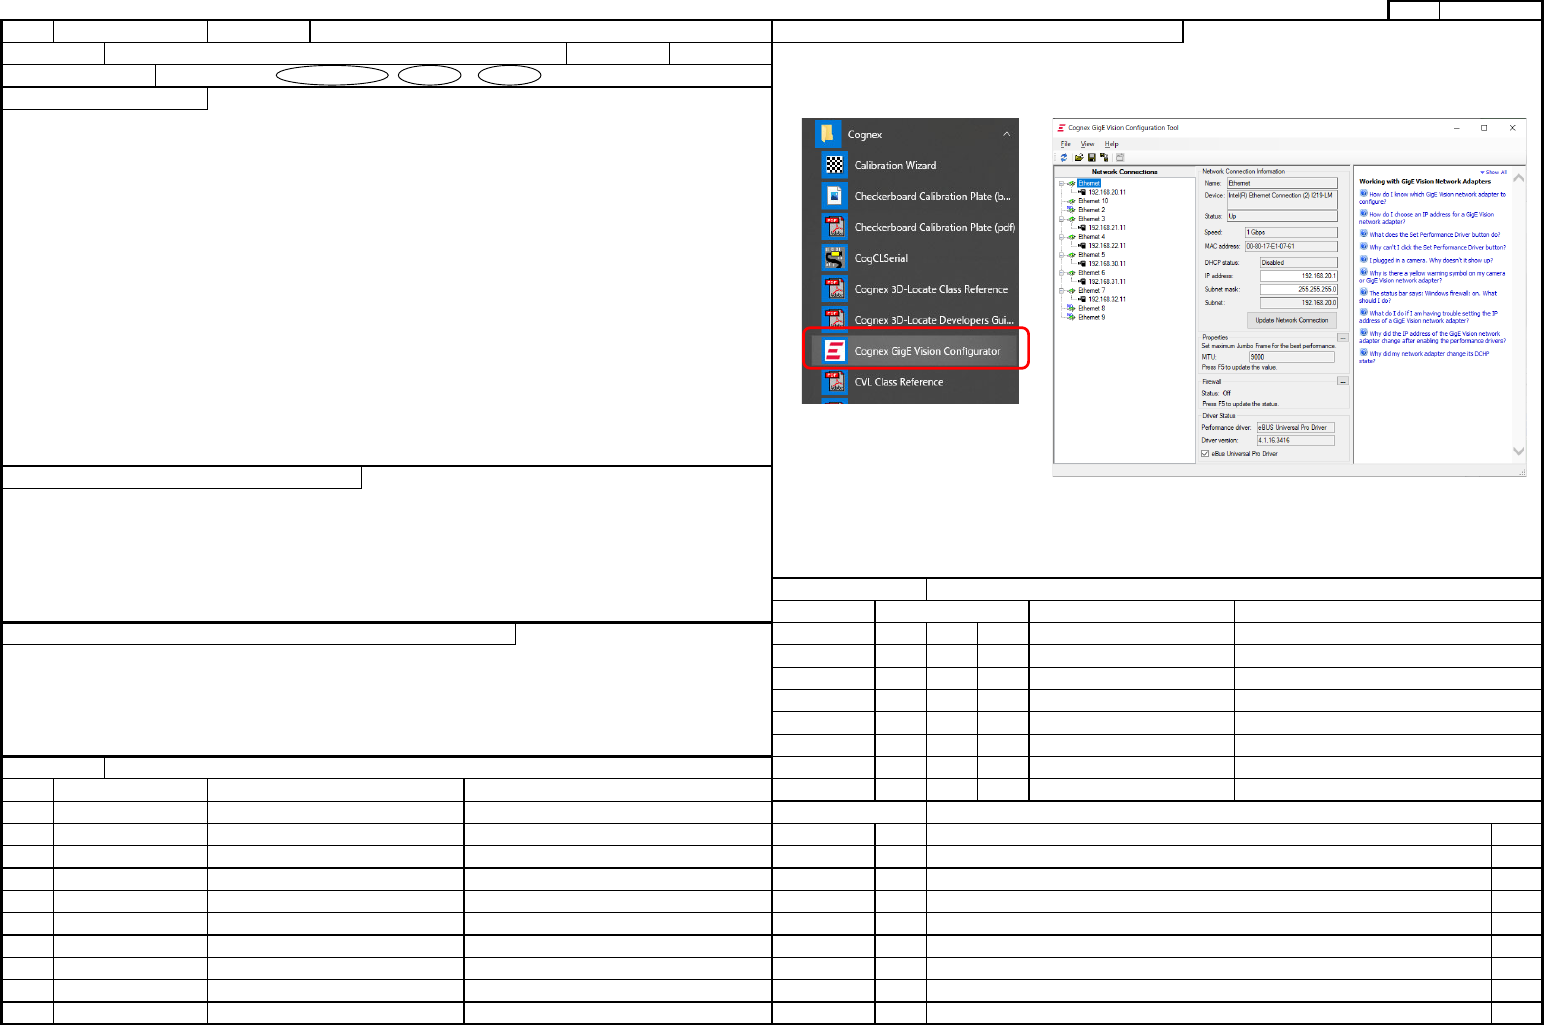Open 'The status bar says: Windows firewall: on' link

click(x=1428, y=297)
